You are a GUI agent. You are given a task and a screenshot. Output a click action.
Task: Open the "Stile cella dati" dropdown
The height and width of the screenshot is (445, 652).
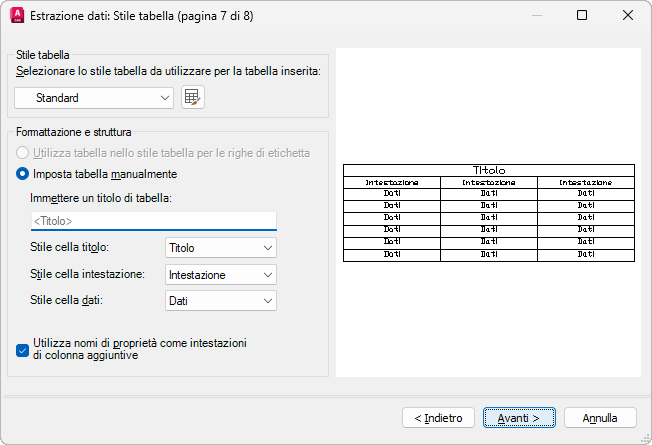[x=220, y=300]
